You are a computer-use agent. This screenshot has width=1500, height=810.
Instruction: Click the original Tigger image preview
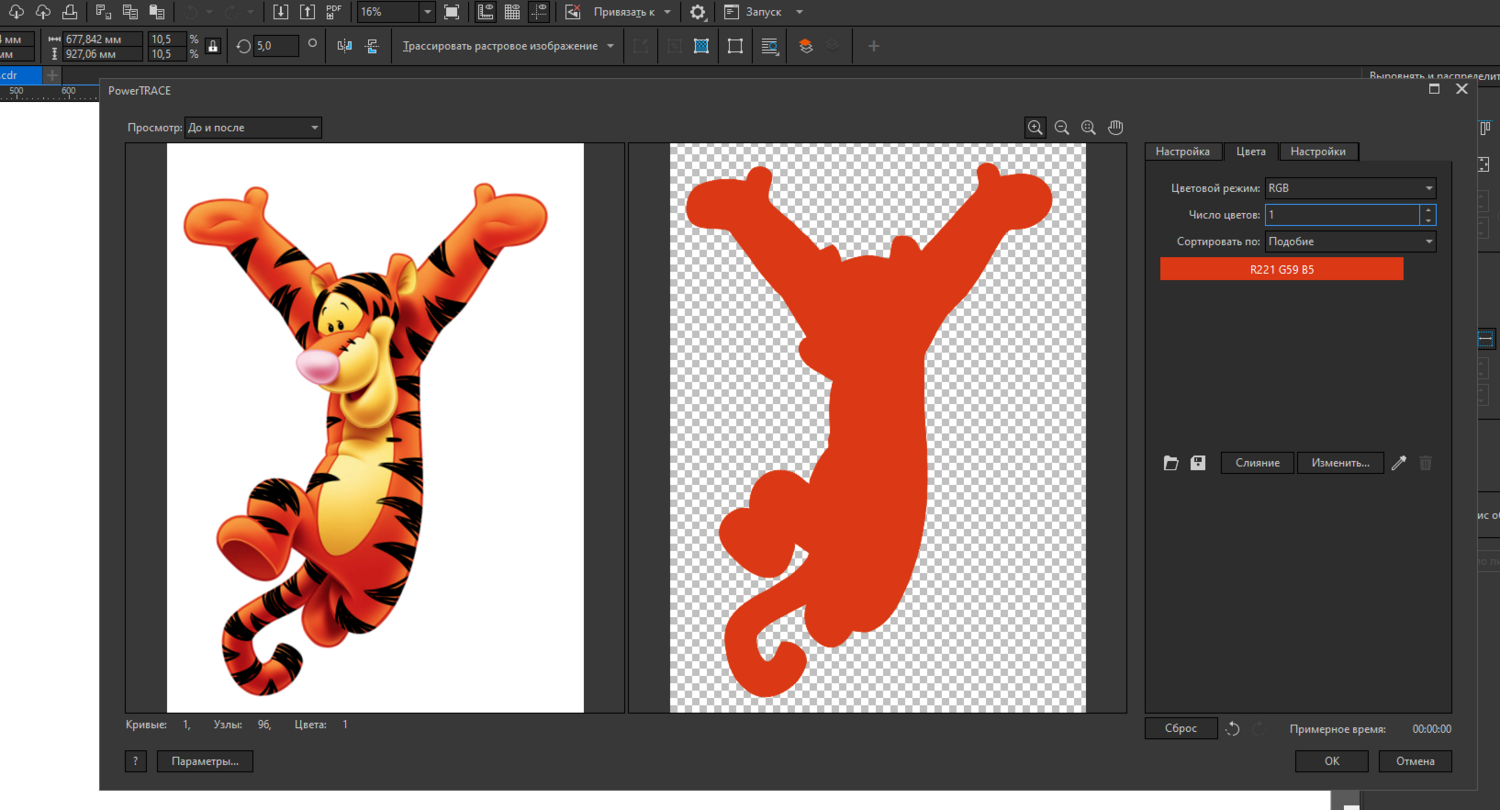point(375,428)
